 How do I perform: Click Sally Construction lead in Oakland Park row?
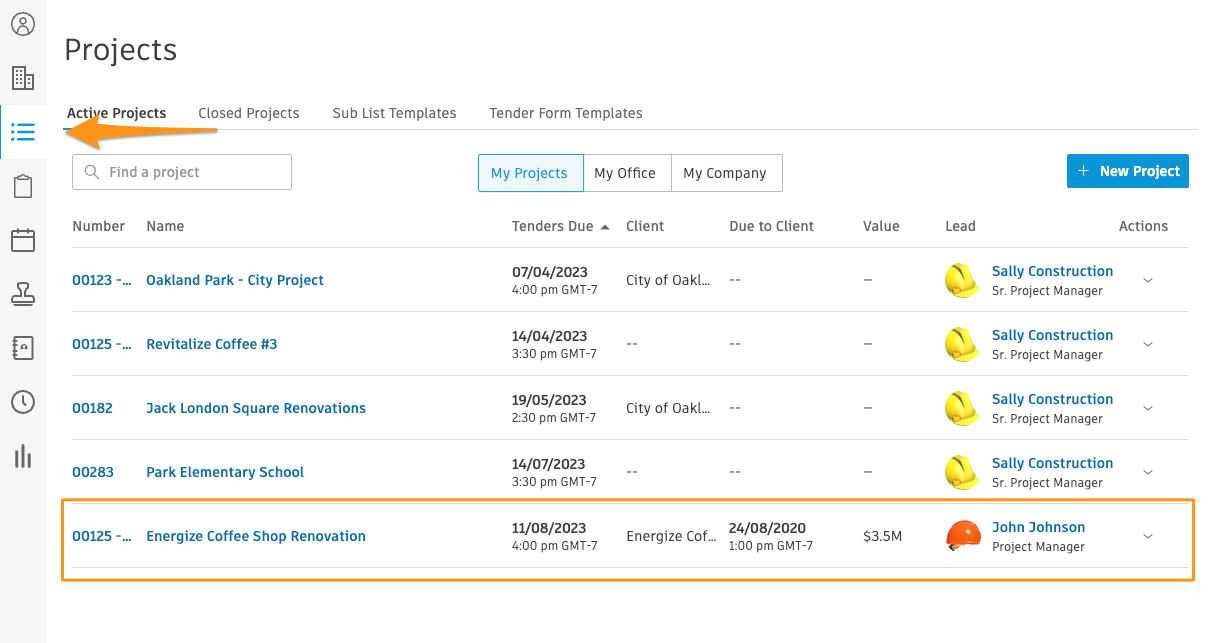point(1052,271)
